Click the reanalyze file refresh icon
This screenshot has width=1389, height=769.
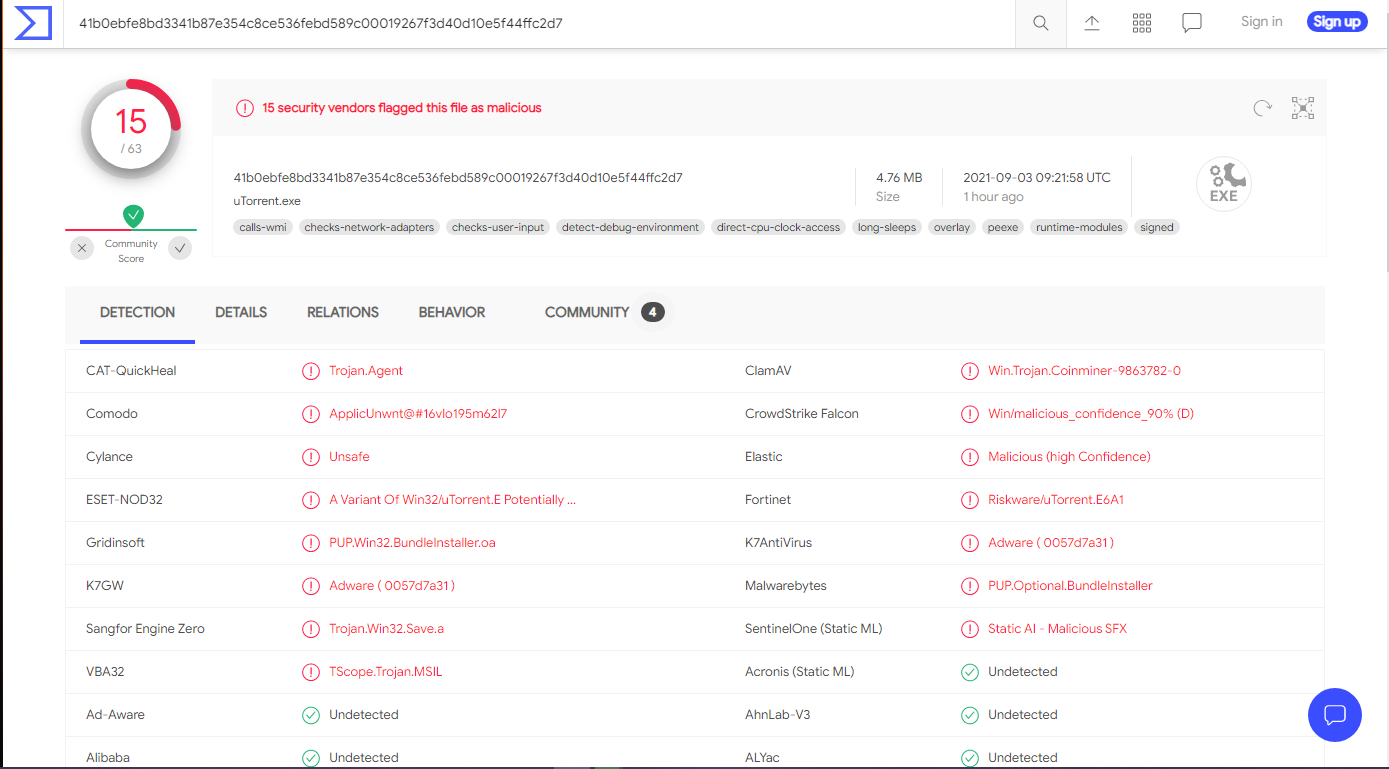(x=1263, y=108)
